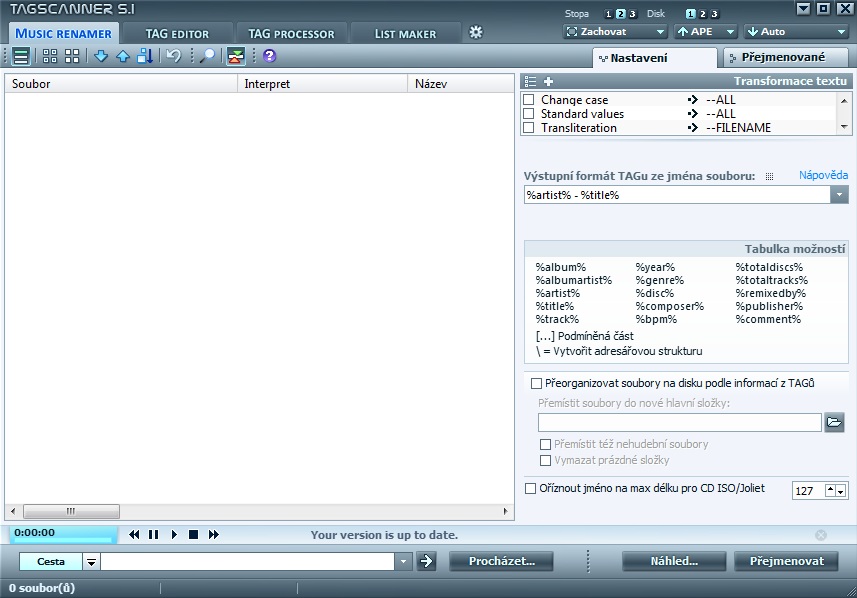
Task: Click the move down blue arrow icon
Action: coord(101,56)
